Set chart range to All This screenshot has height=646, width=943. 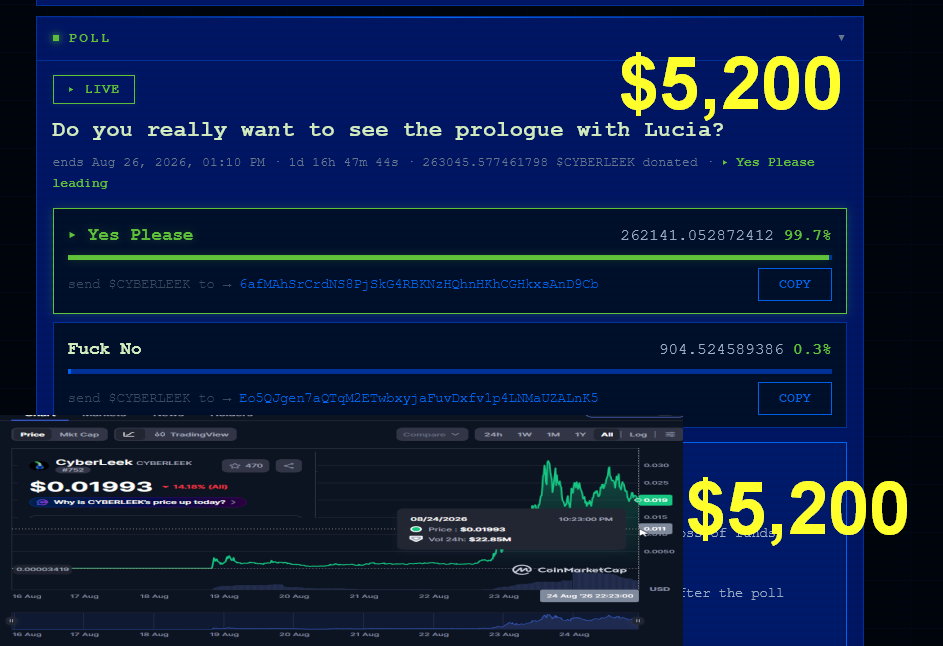coord(607,434)
